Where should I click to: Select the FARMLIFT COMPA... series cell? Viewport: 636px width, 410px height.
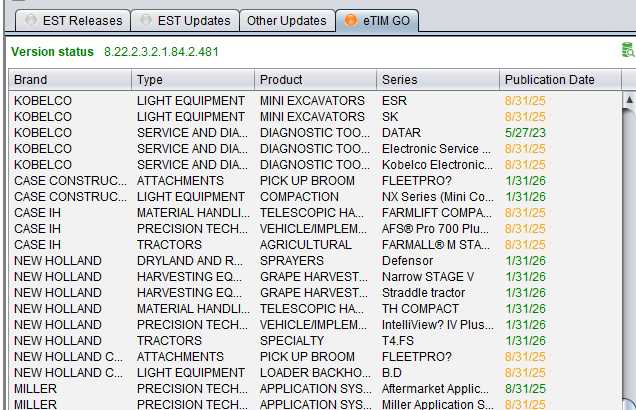tap(436, 213)
